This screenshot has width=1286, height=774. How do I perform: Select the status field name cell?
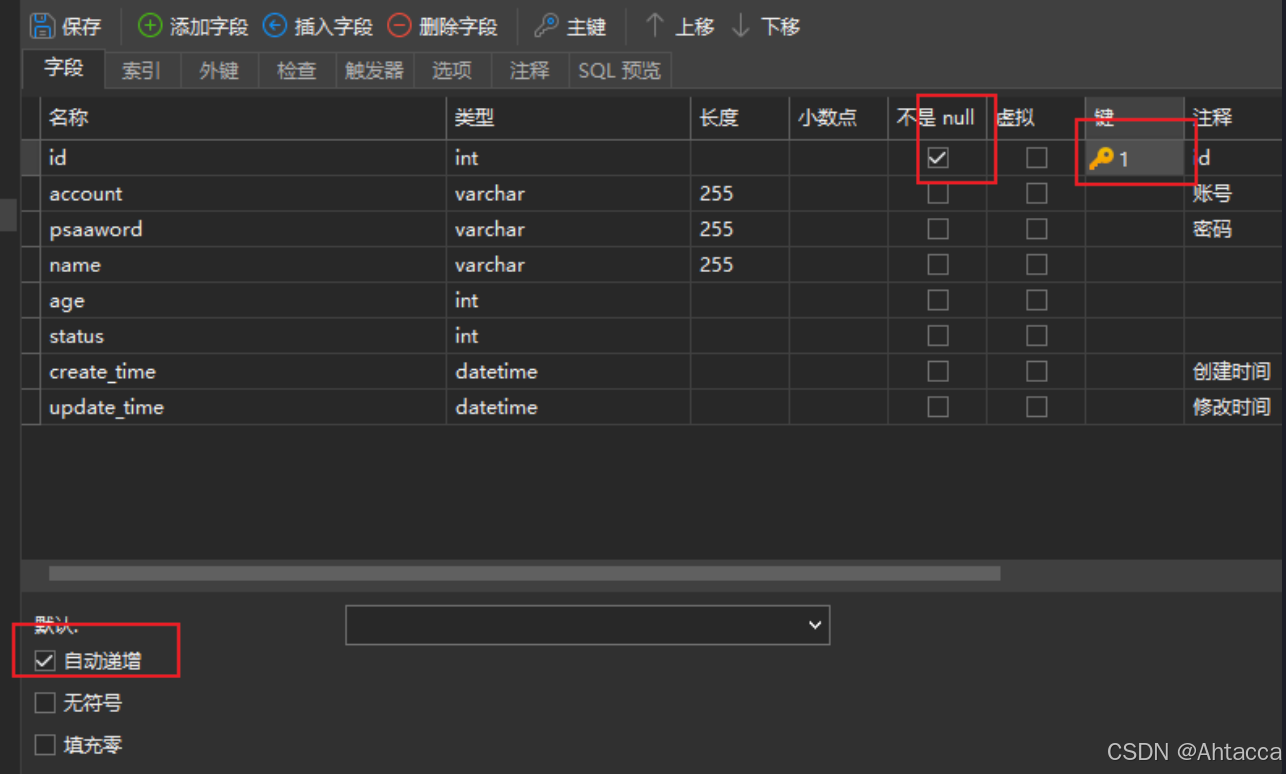click(x=243, y=336)
